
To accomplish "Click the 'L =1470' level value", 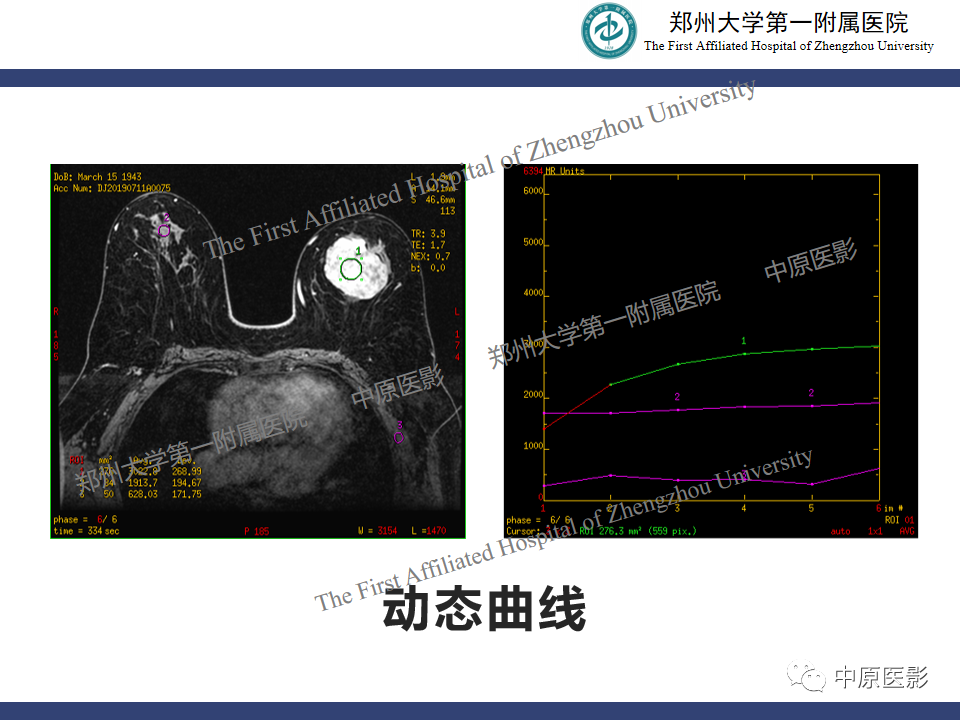I will (429, 530).
